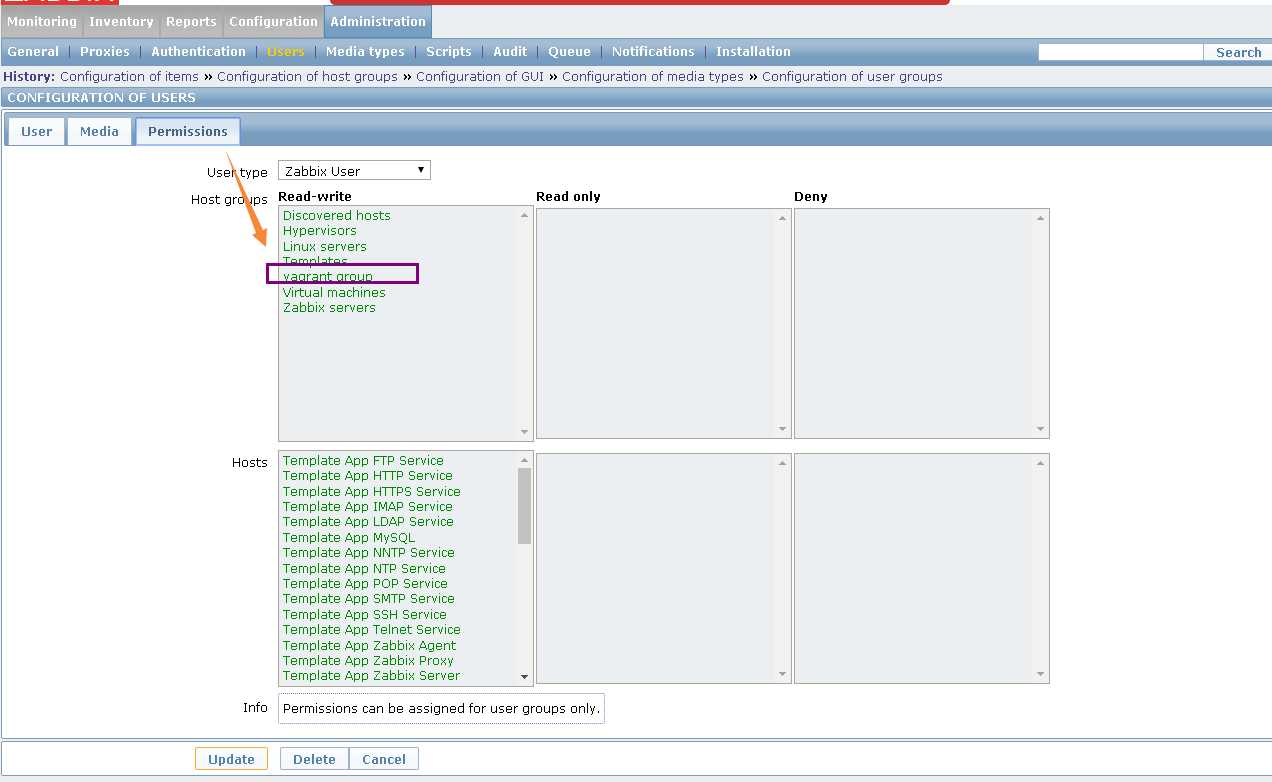Click the Search button
The height and width of the screenshot is (782, 1272).
[1238, 52]
